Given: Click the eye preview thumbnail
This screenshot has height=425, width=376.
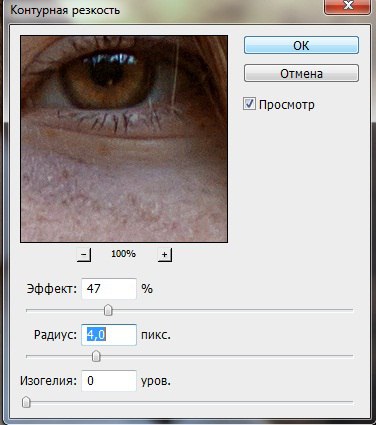Looking at the screenshot, I should pos(124,139).
